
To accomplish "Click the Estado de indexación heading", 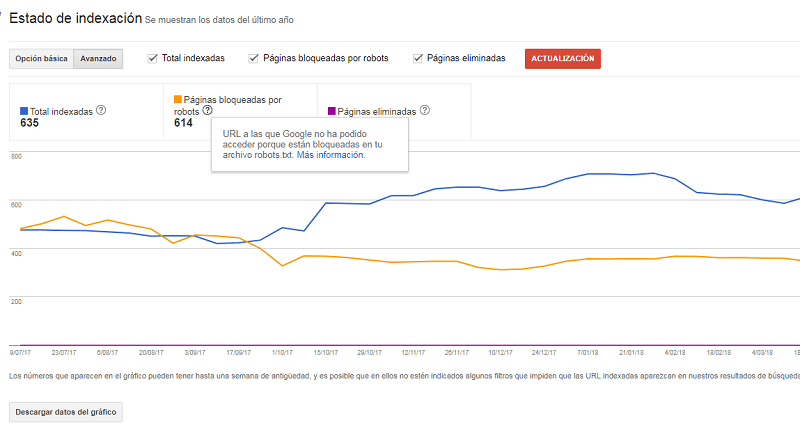I will 74,18.
